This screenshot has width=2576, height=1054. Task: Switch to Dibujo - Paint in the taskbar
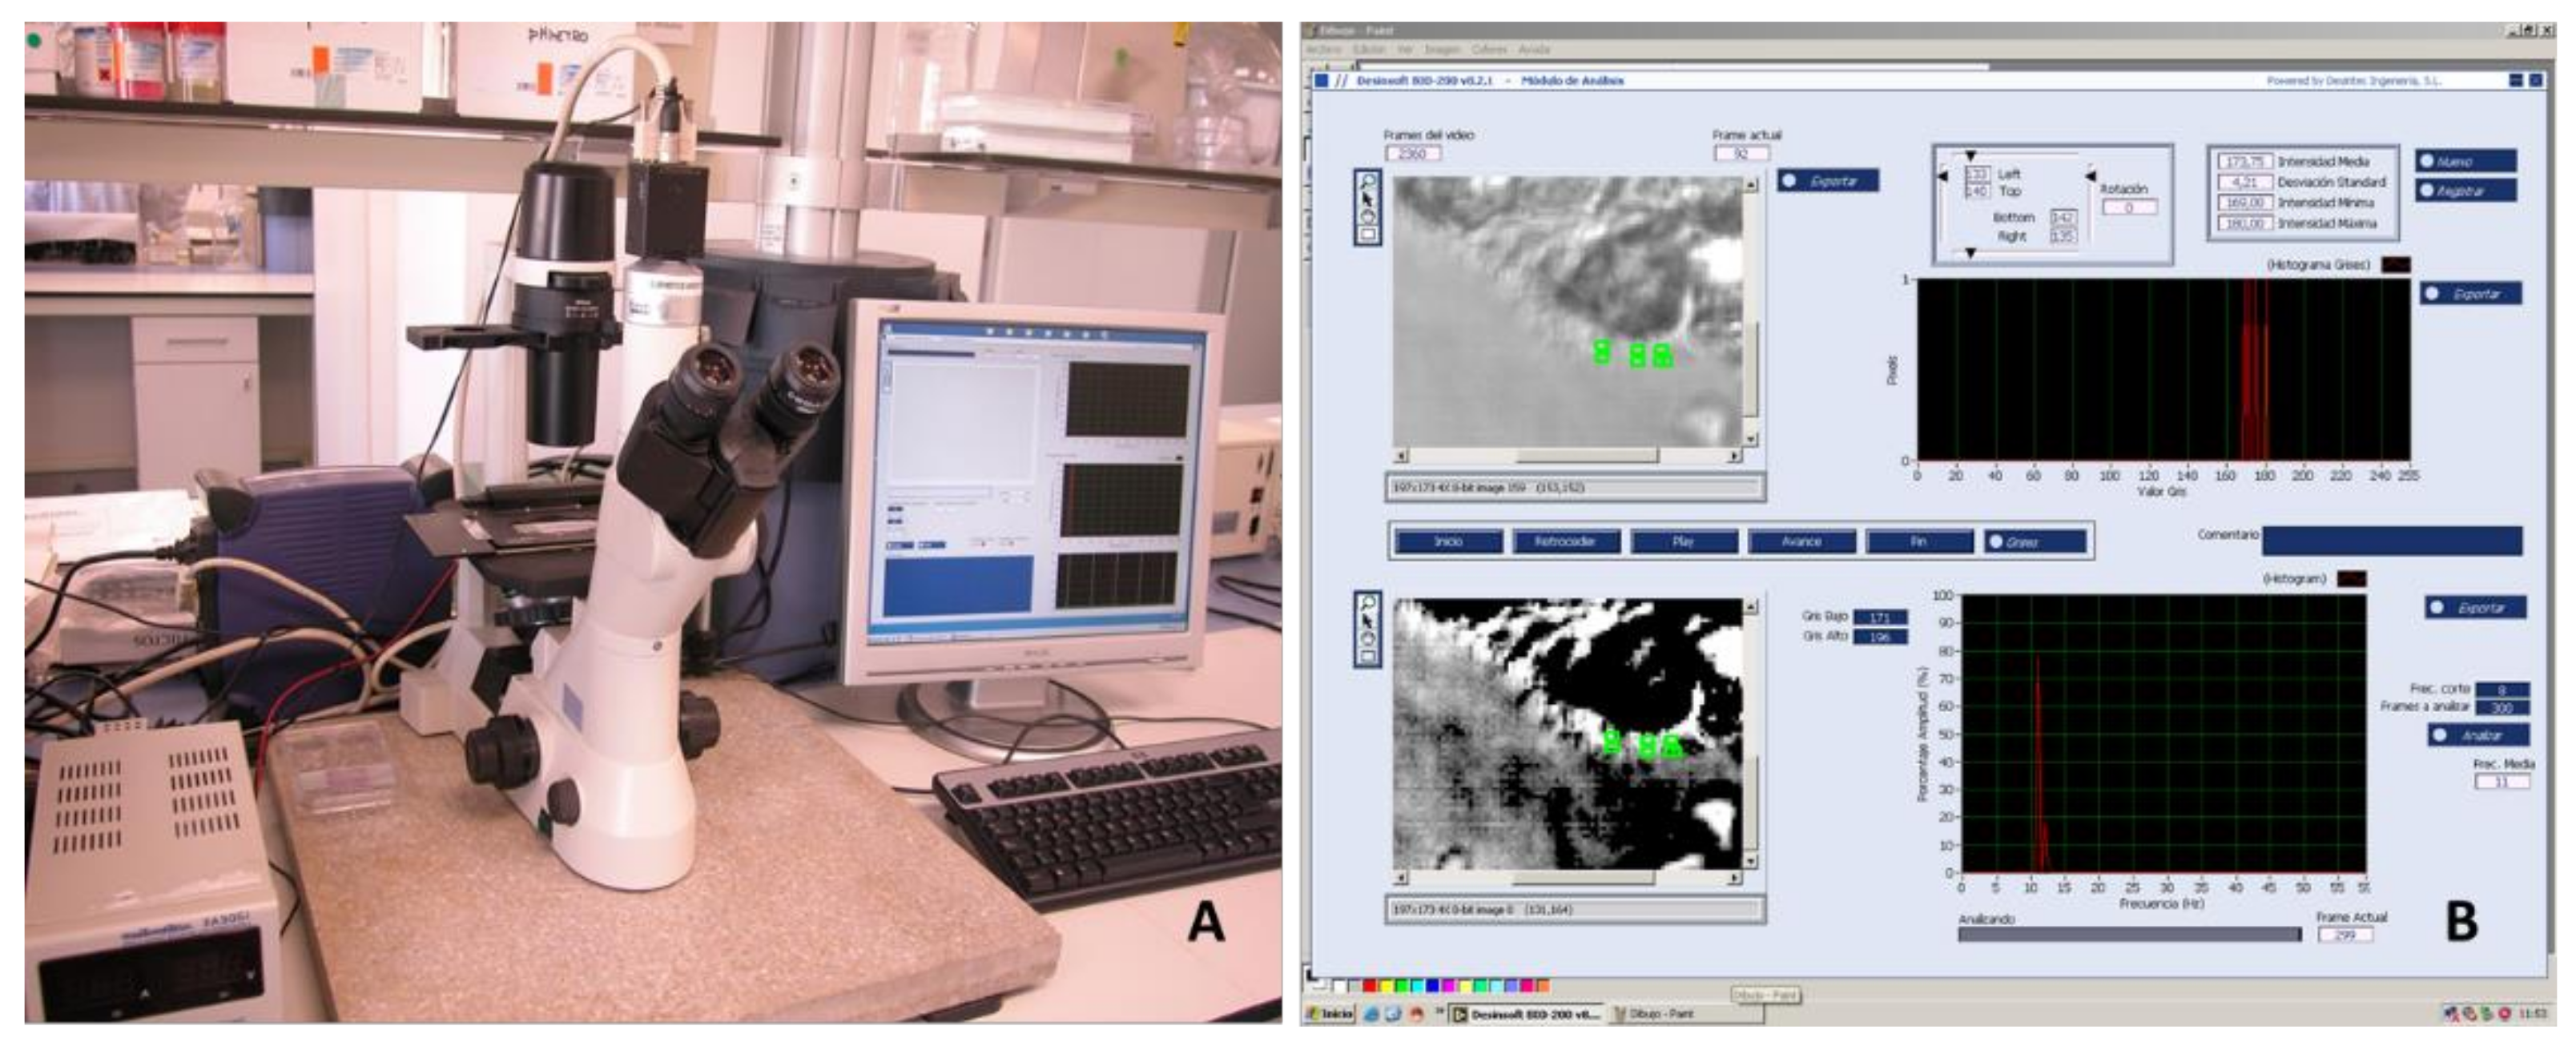coord(1688,1015)
